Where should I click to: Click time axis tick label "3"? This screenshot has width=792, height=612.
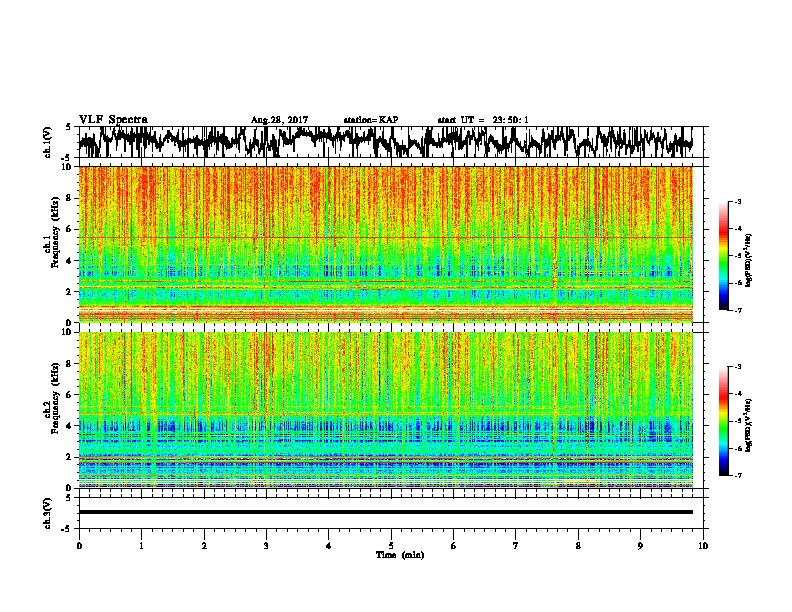(x=266, y=546)
